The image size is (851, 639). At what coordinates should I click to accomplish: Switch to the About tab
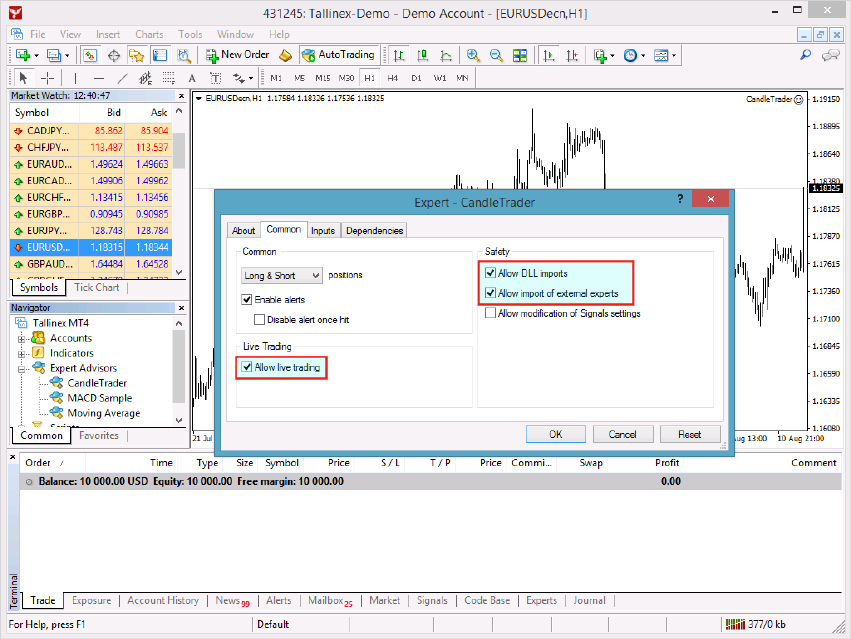243,231
